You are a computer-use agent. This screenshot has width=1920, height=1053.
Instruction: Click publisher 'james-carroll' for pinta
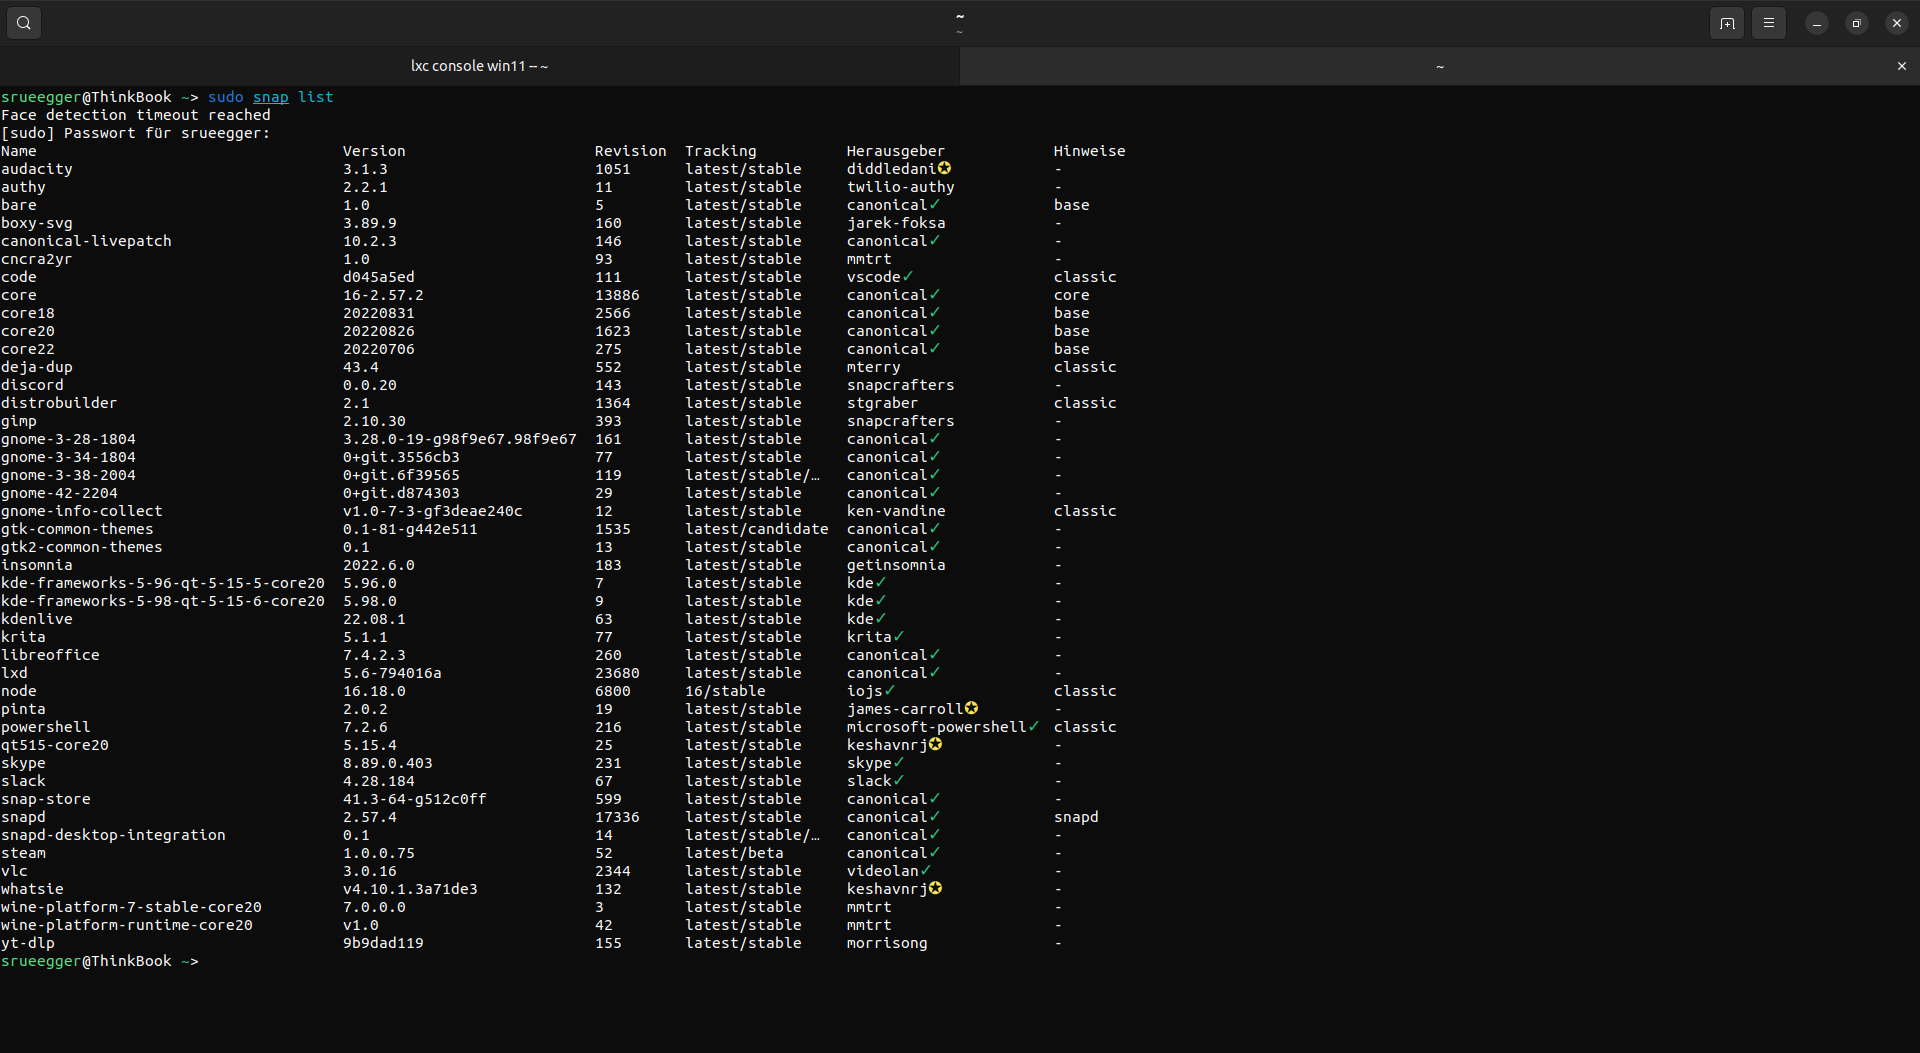pyautogui.click(x=905, y=709)
